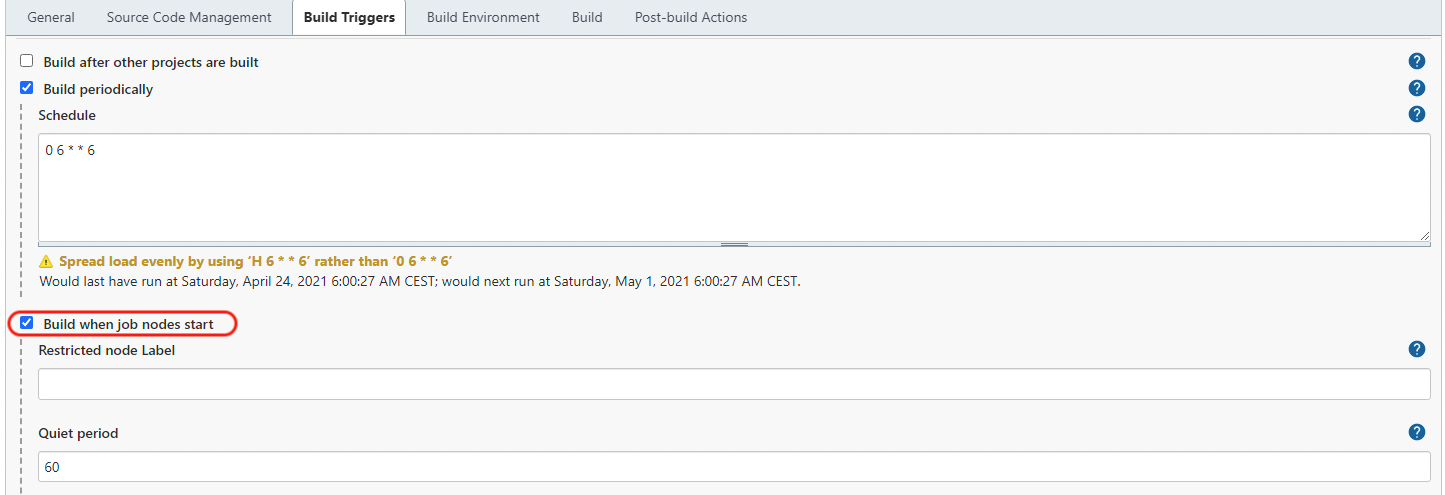
Task: Select the Build Triggers tab
Action: tap(349, 17)
